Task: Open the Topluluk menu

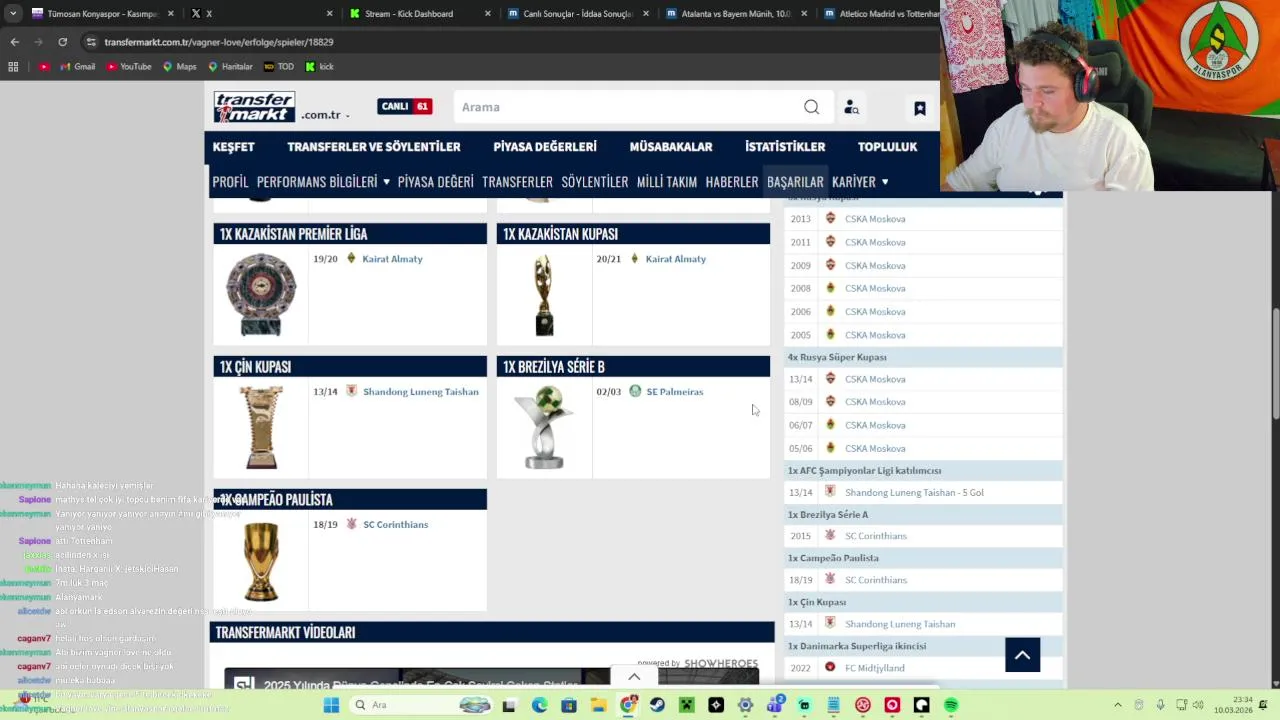Action: coord(887,147)
